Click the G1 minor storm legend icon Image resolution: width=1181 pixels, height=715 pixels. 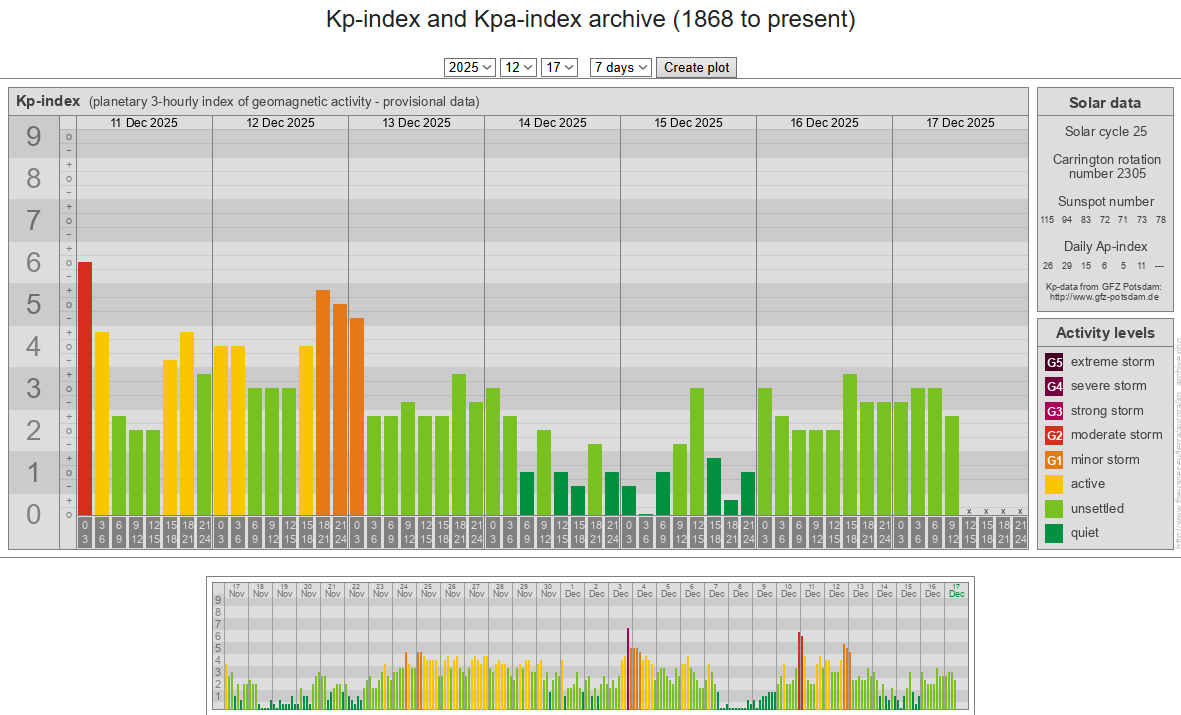pyautogui.click(x=1054, y=460)
